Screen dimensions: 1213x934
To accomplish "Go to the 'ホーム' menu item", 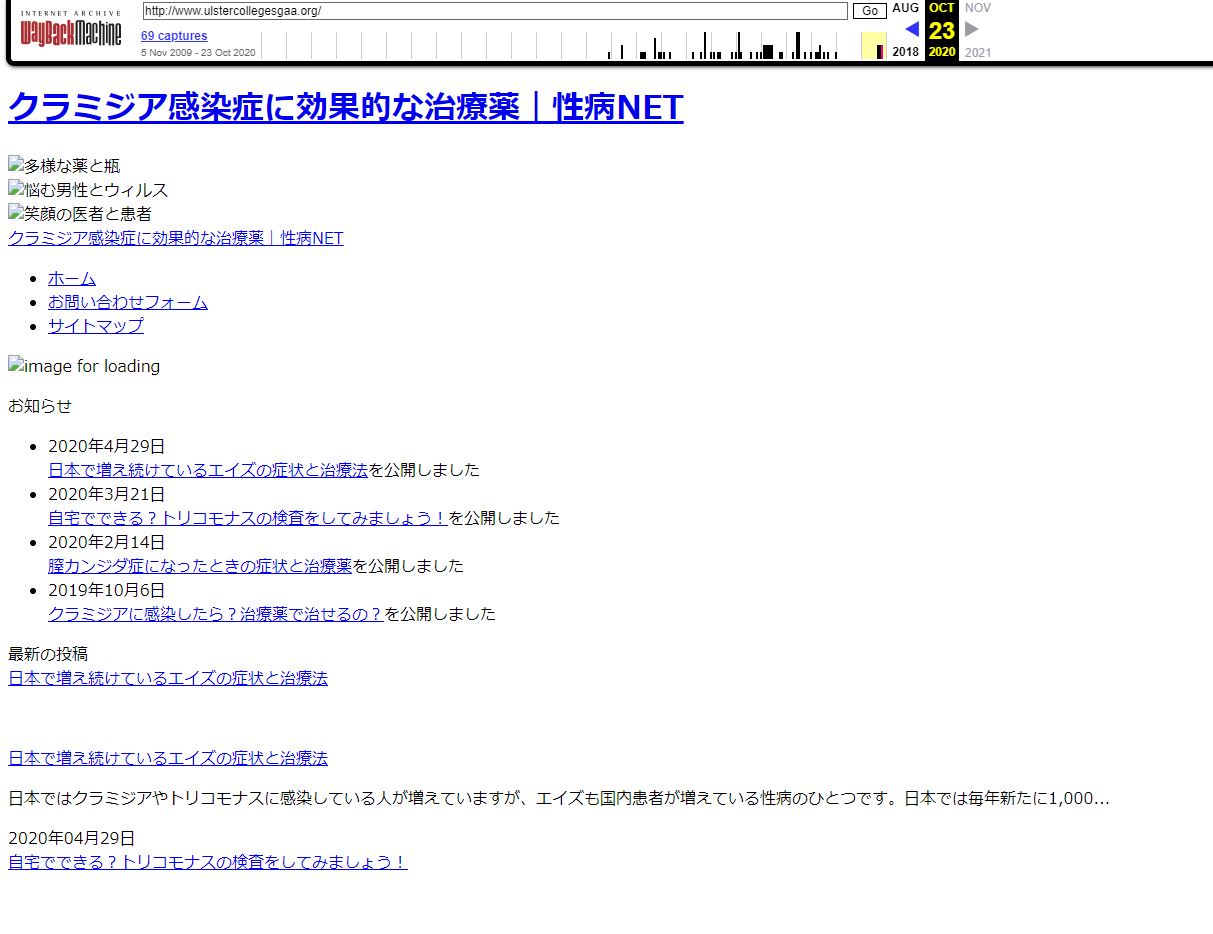I will point(72,278).
